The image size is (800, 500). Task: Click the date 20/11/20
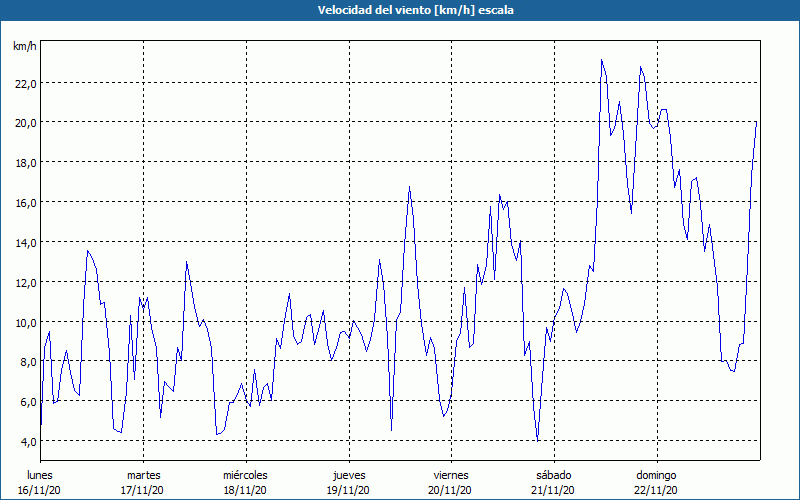451,490
